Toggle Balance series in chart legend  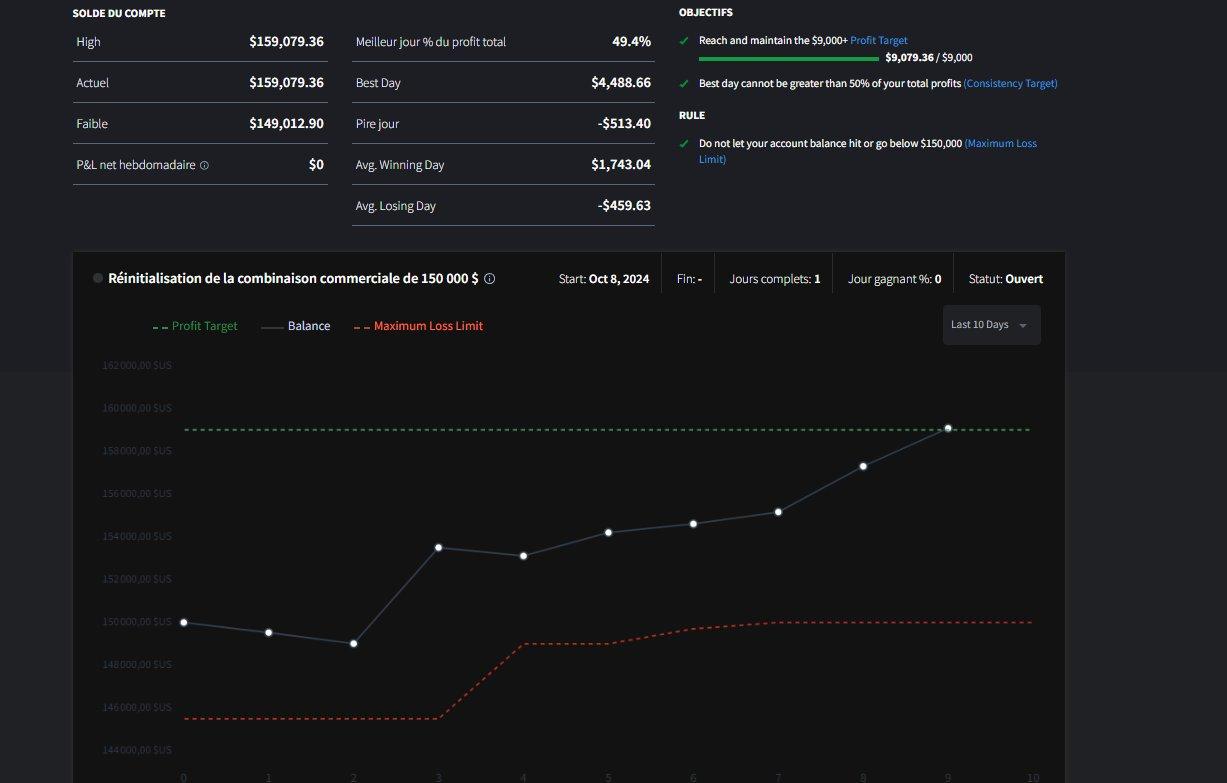pyautogui.click(x=296, y=326)
